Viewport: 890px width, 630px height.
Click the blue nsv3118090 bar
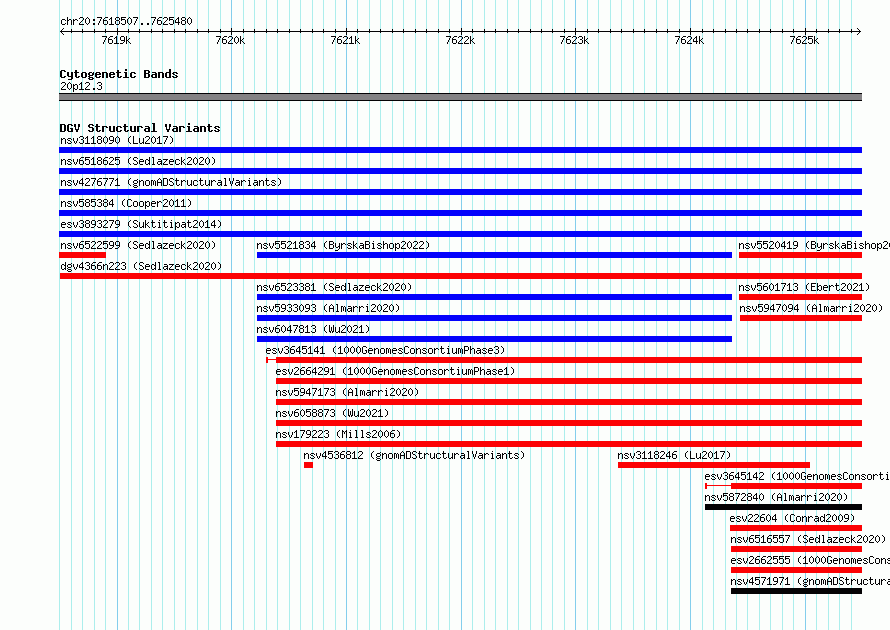[x=460, y=150]
